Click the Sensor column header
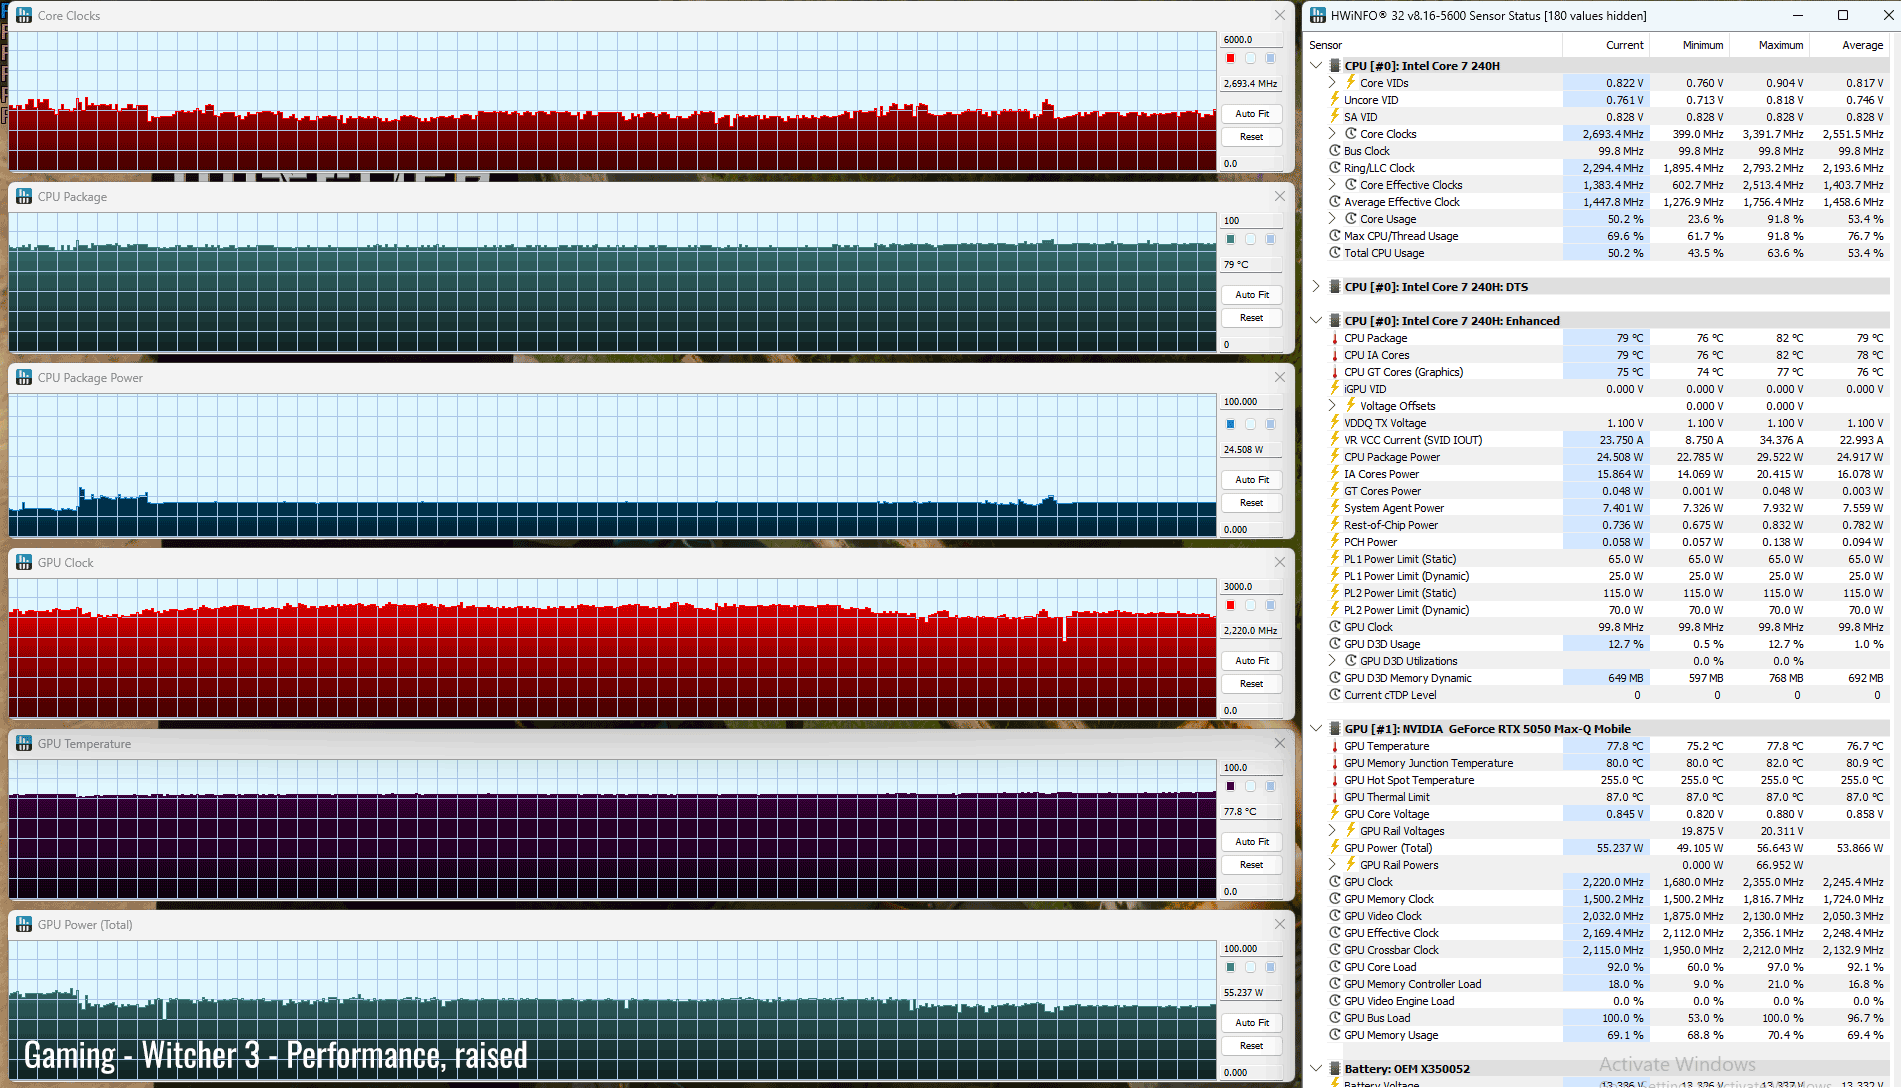 coord(1433,45)
